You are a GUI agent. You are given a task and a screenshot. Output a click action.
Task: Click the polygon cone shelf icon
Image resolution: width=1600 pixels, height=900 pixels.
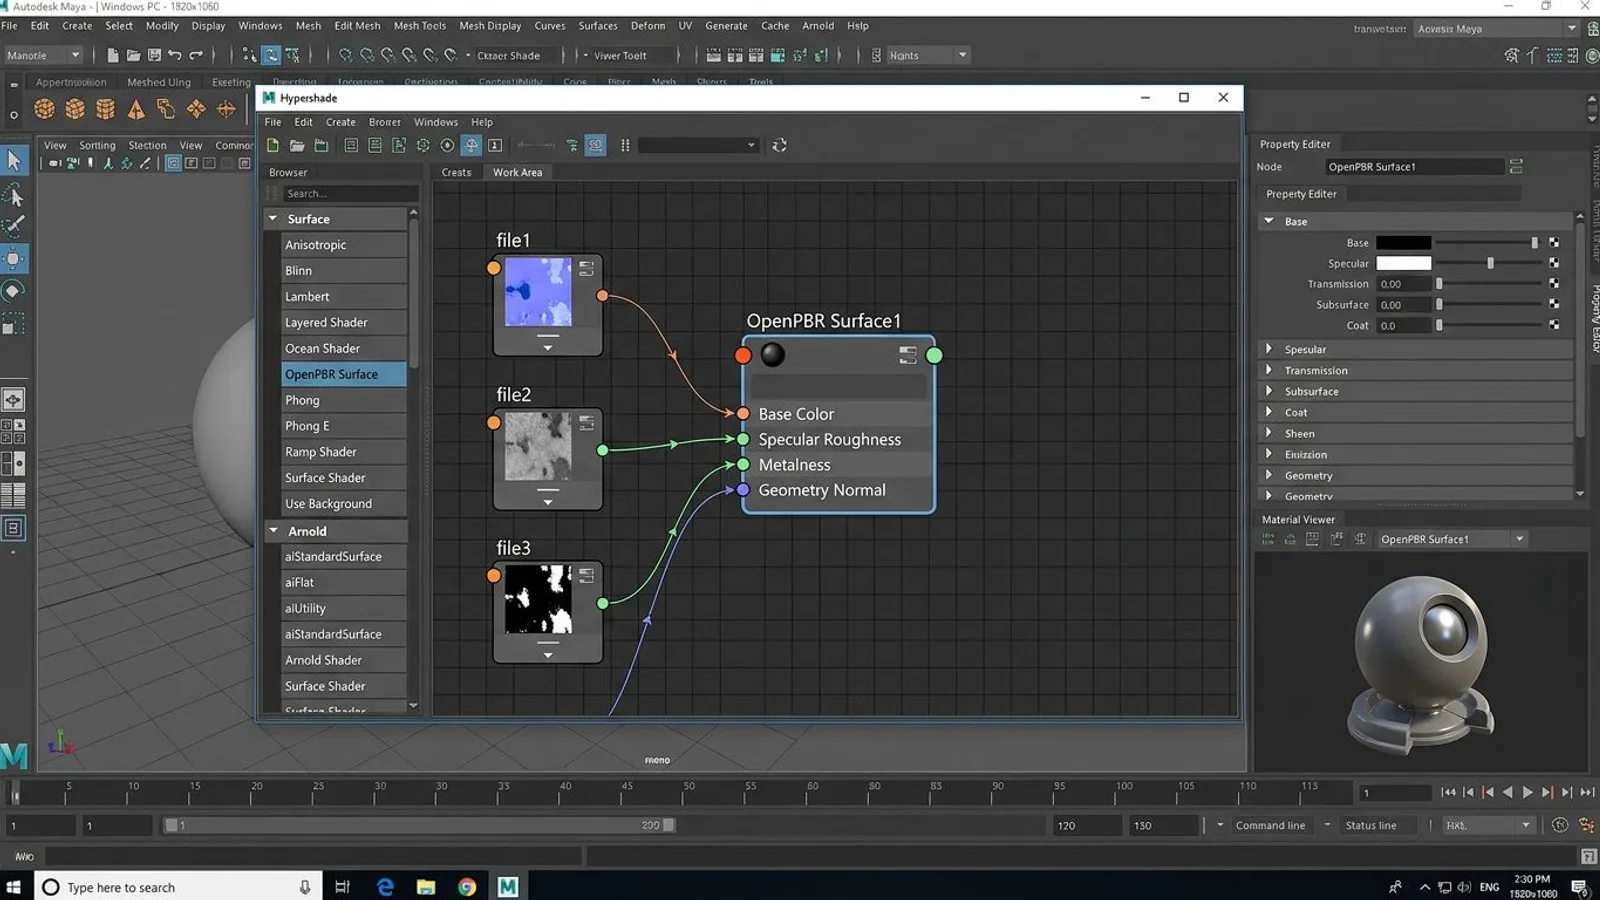[136, 109]
